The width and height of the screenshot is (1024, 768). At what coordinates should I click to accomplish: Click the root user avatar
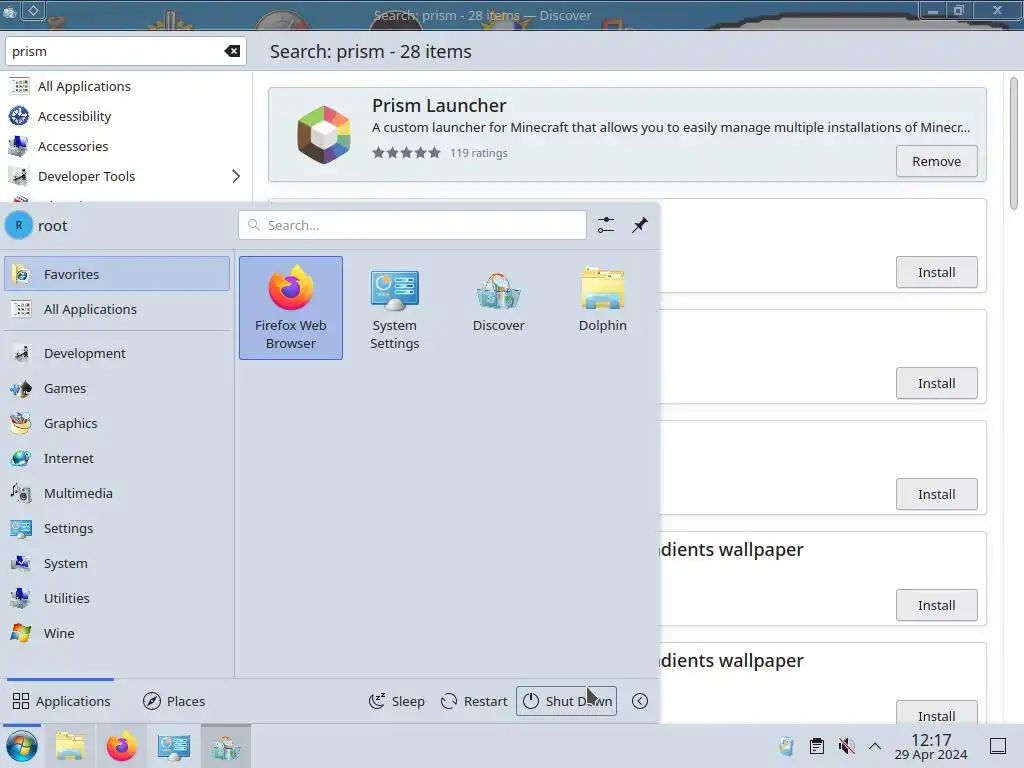point(19,225)
